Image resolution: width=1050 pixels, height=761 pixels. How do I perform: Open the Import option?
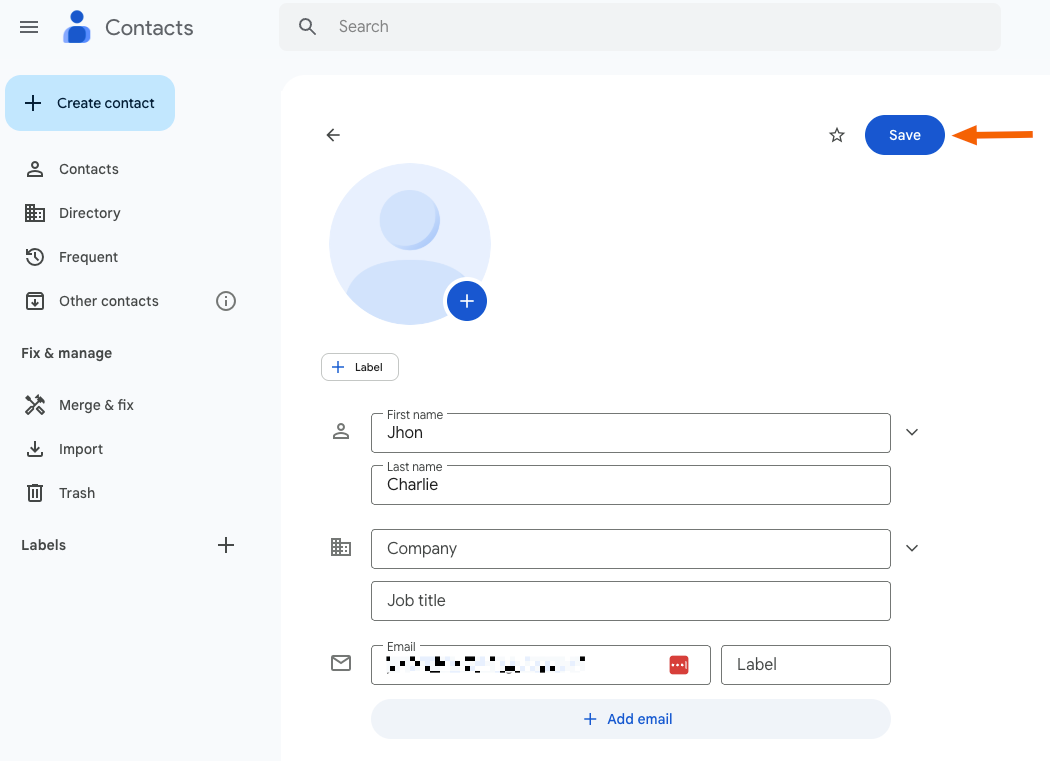click(80, 449)
